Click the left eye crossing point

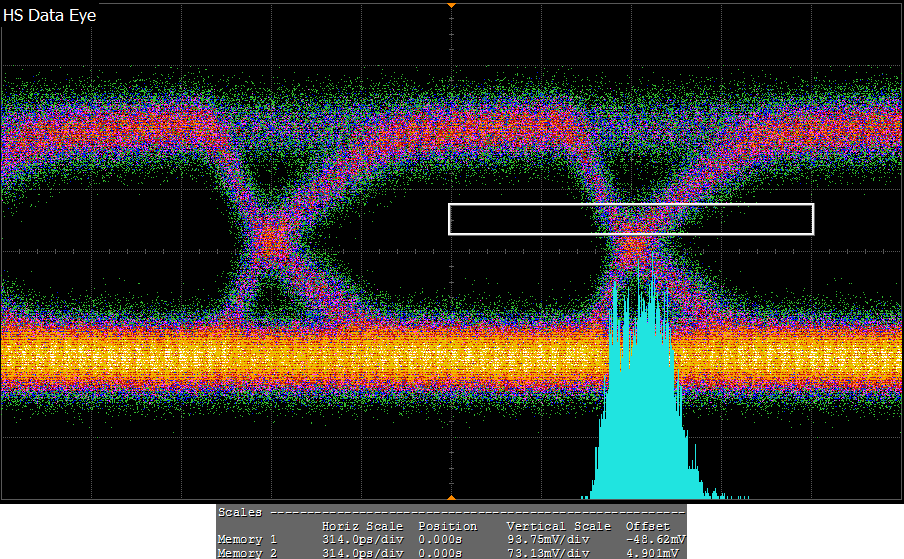click(272, 240)
